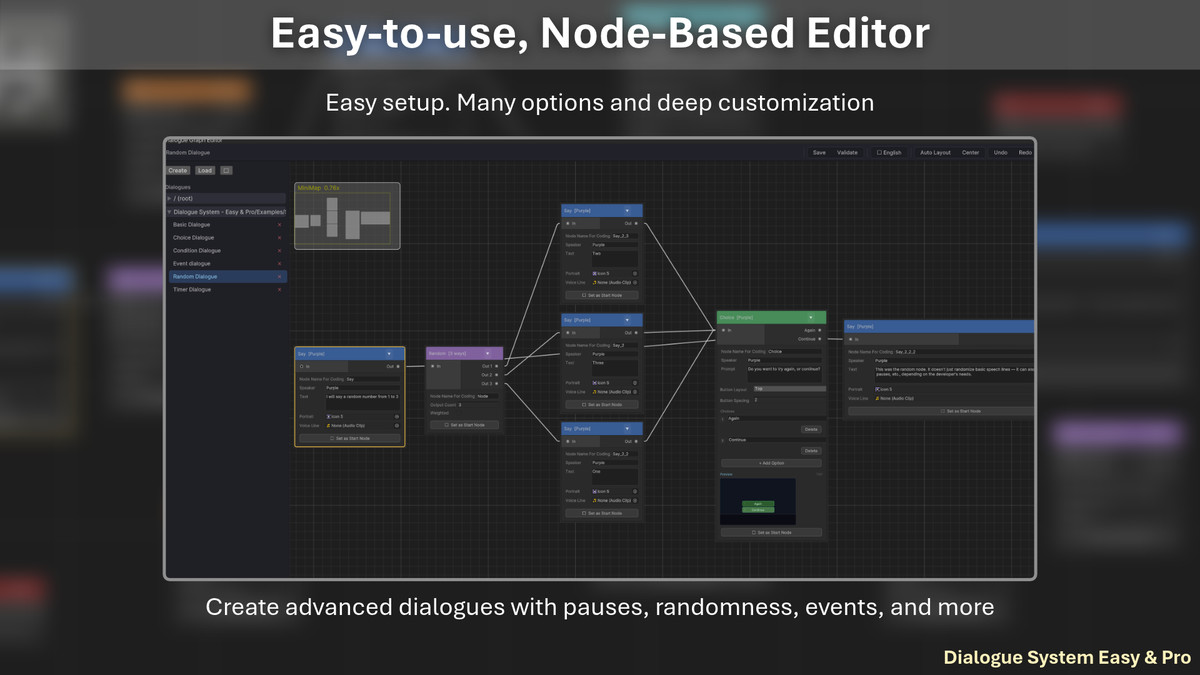Select Random Dialogue in the list
1200x675 pixels.
pos(226,277)
